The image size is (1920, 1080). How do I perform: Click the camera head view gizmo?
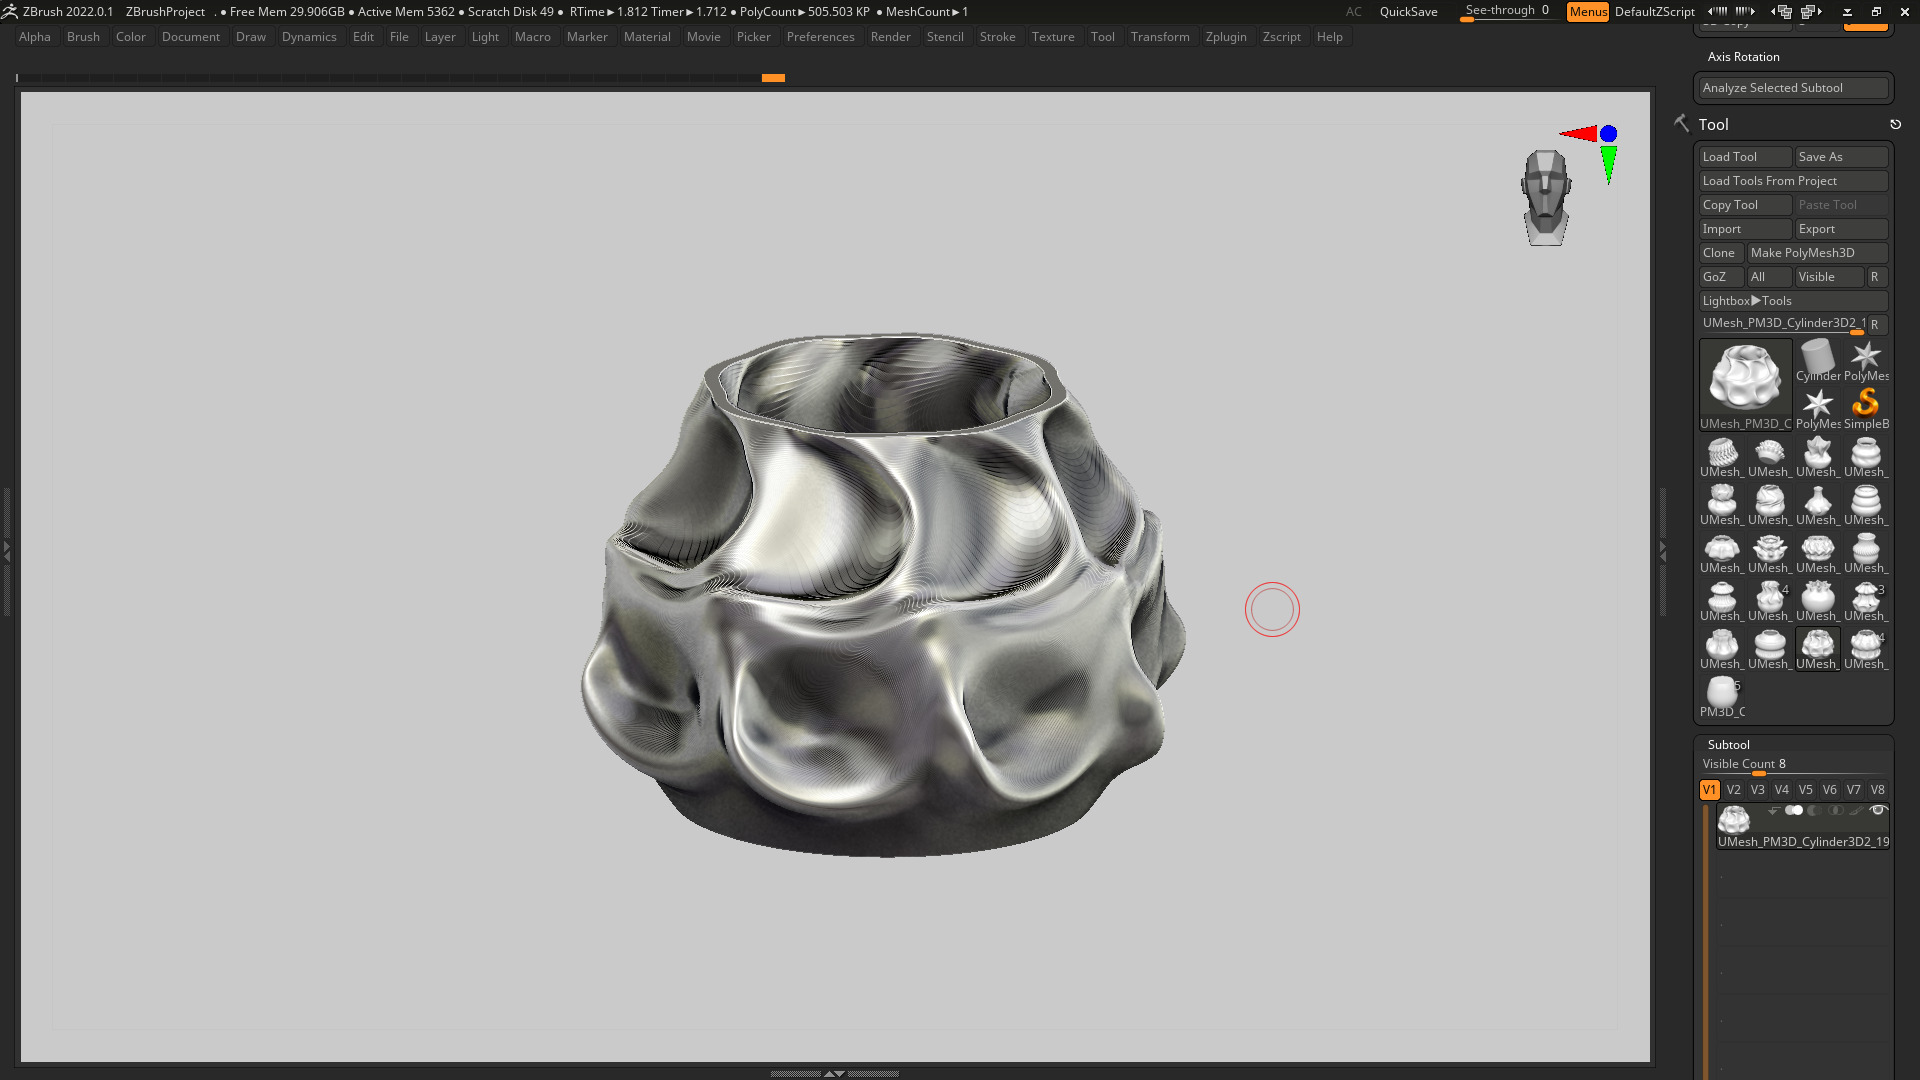coord(1546,198)
